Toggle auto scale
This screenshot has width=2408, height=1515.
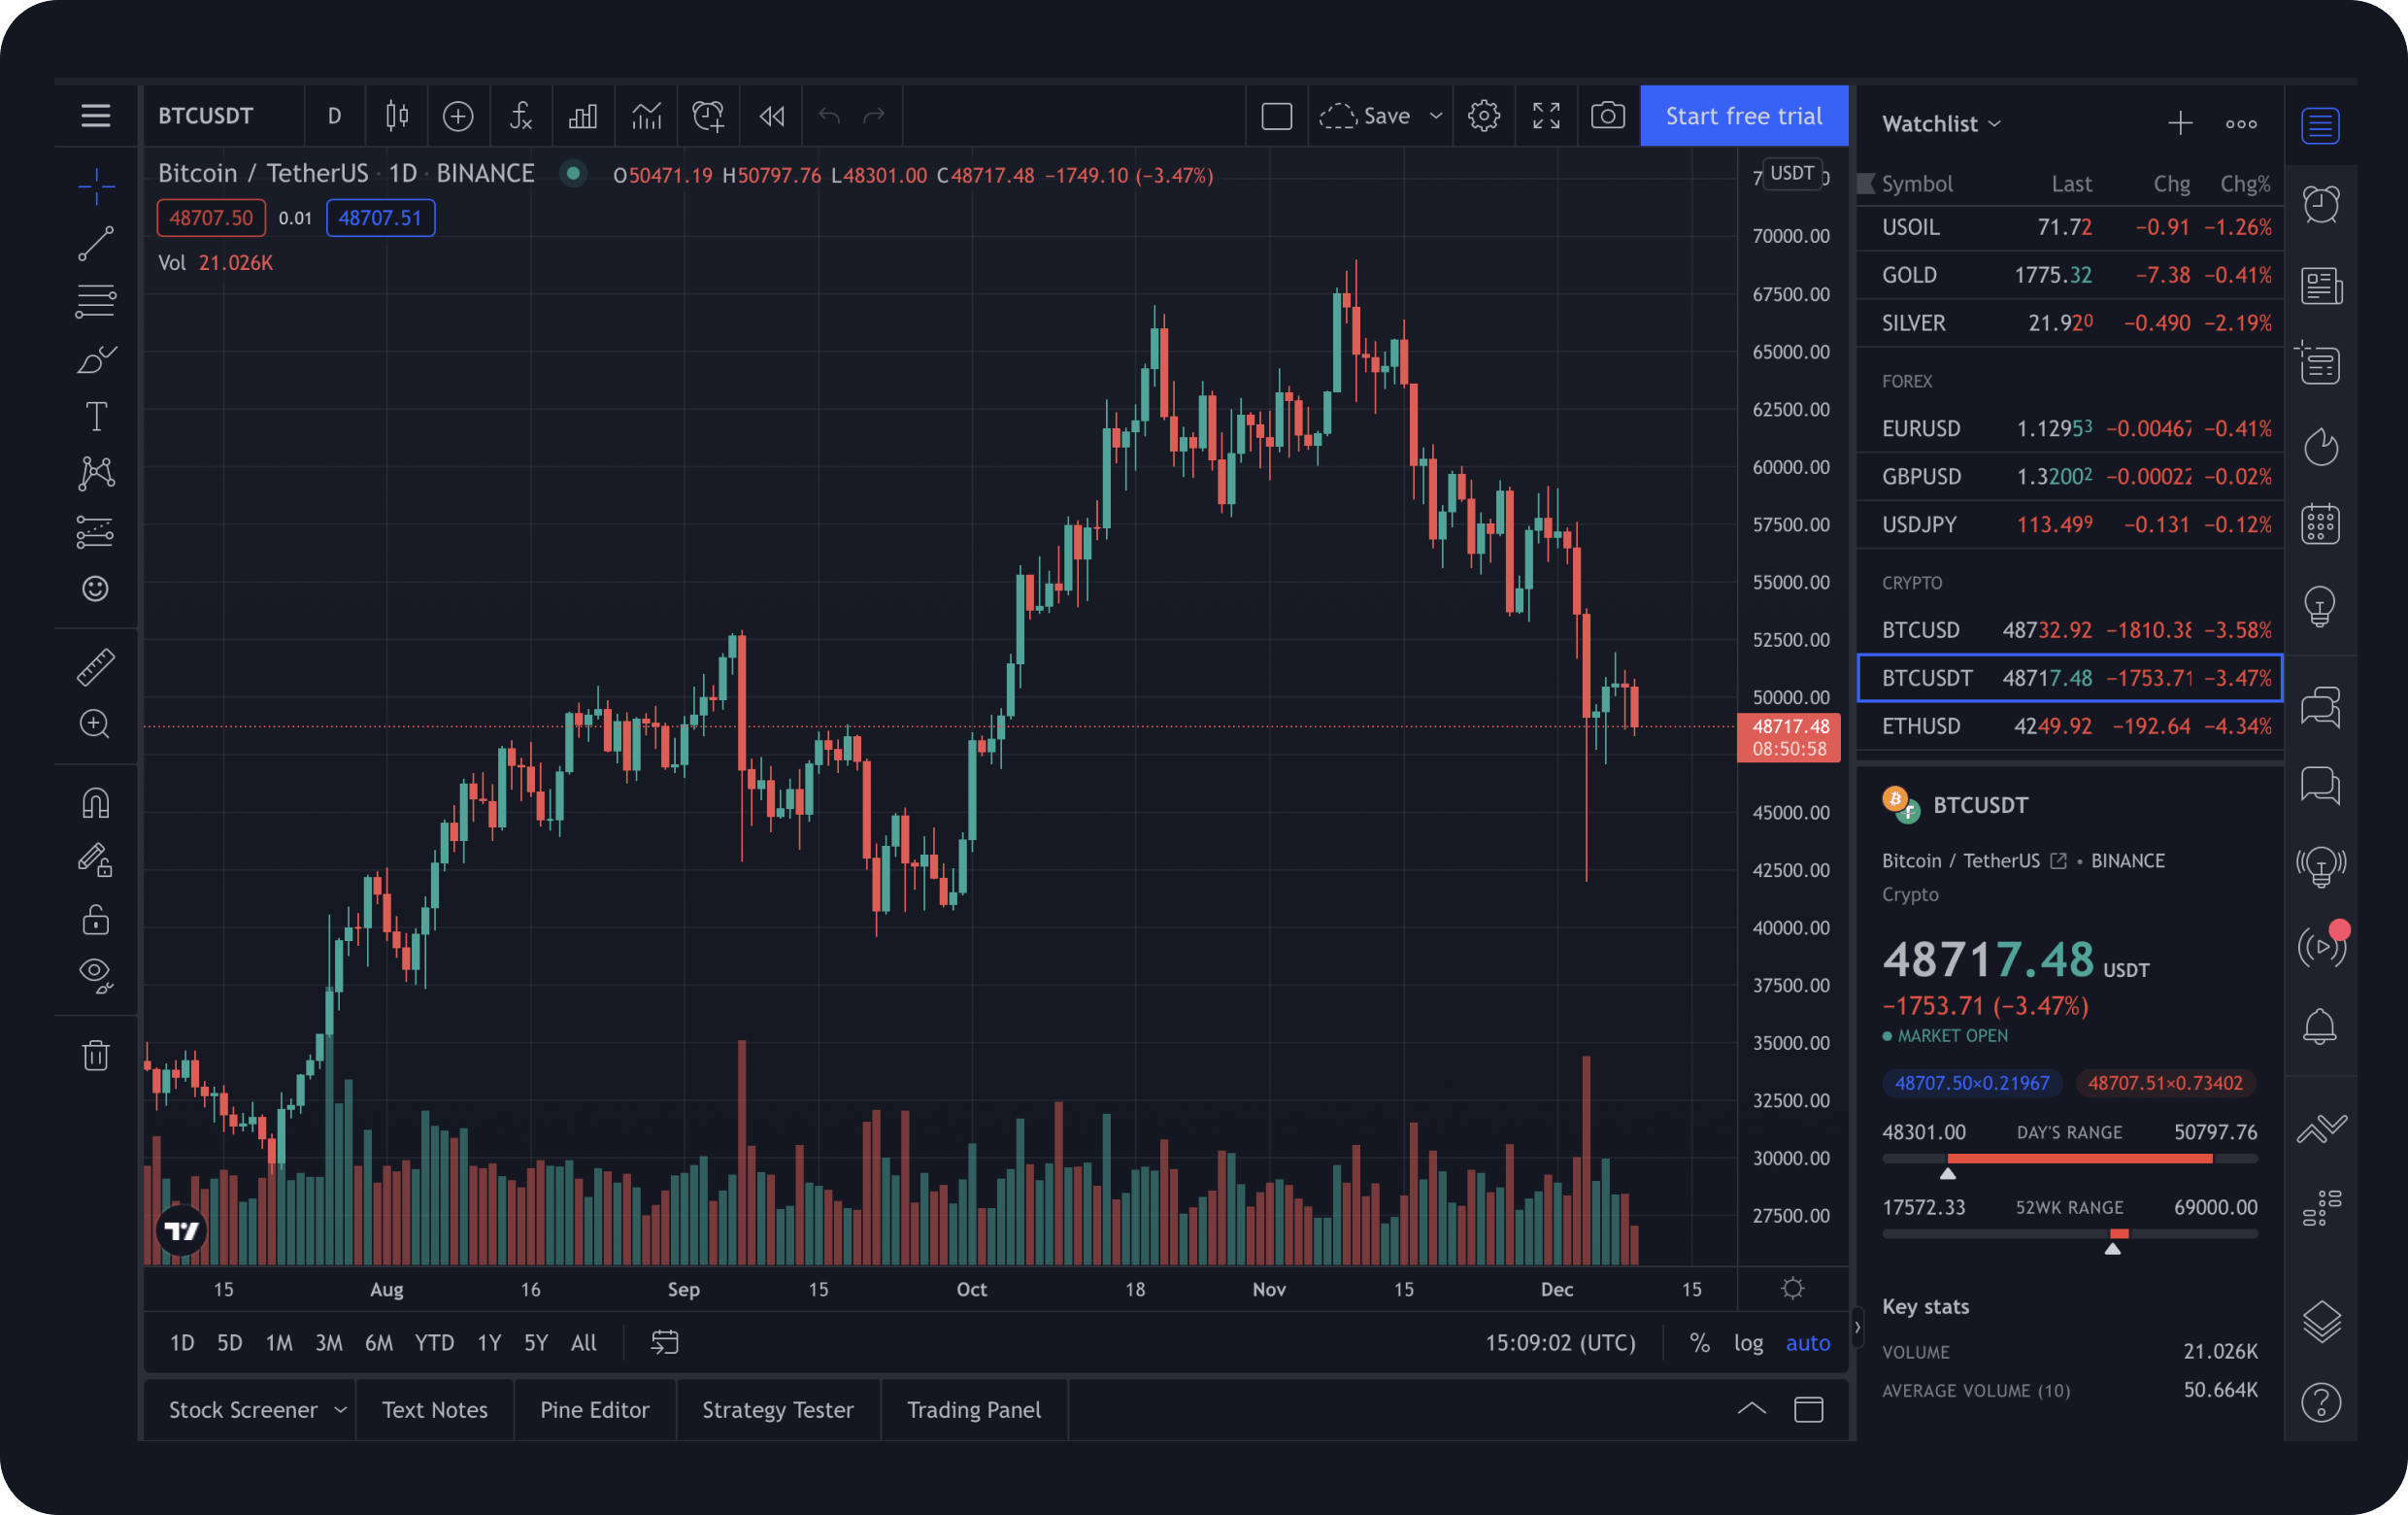pos(1808,1343)
